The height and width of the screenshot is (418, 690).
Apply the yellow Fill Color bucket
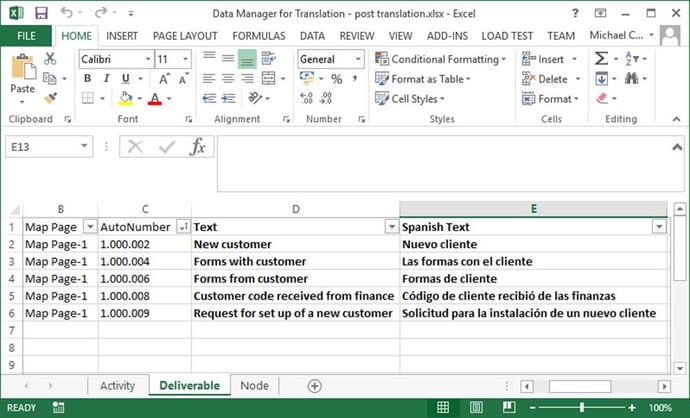coord(125,99)
